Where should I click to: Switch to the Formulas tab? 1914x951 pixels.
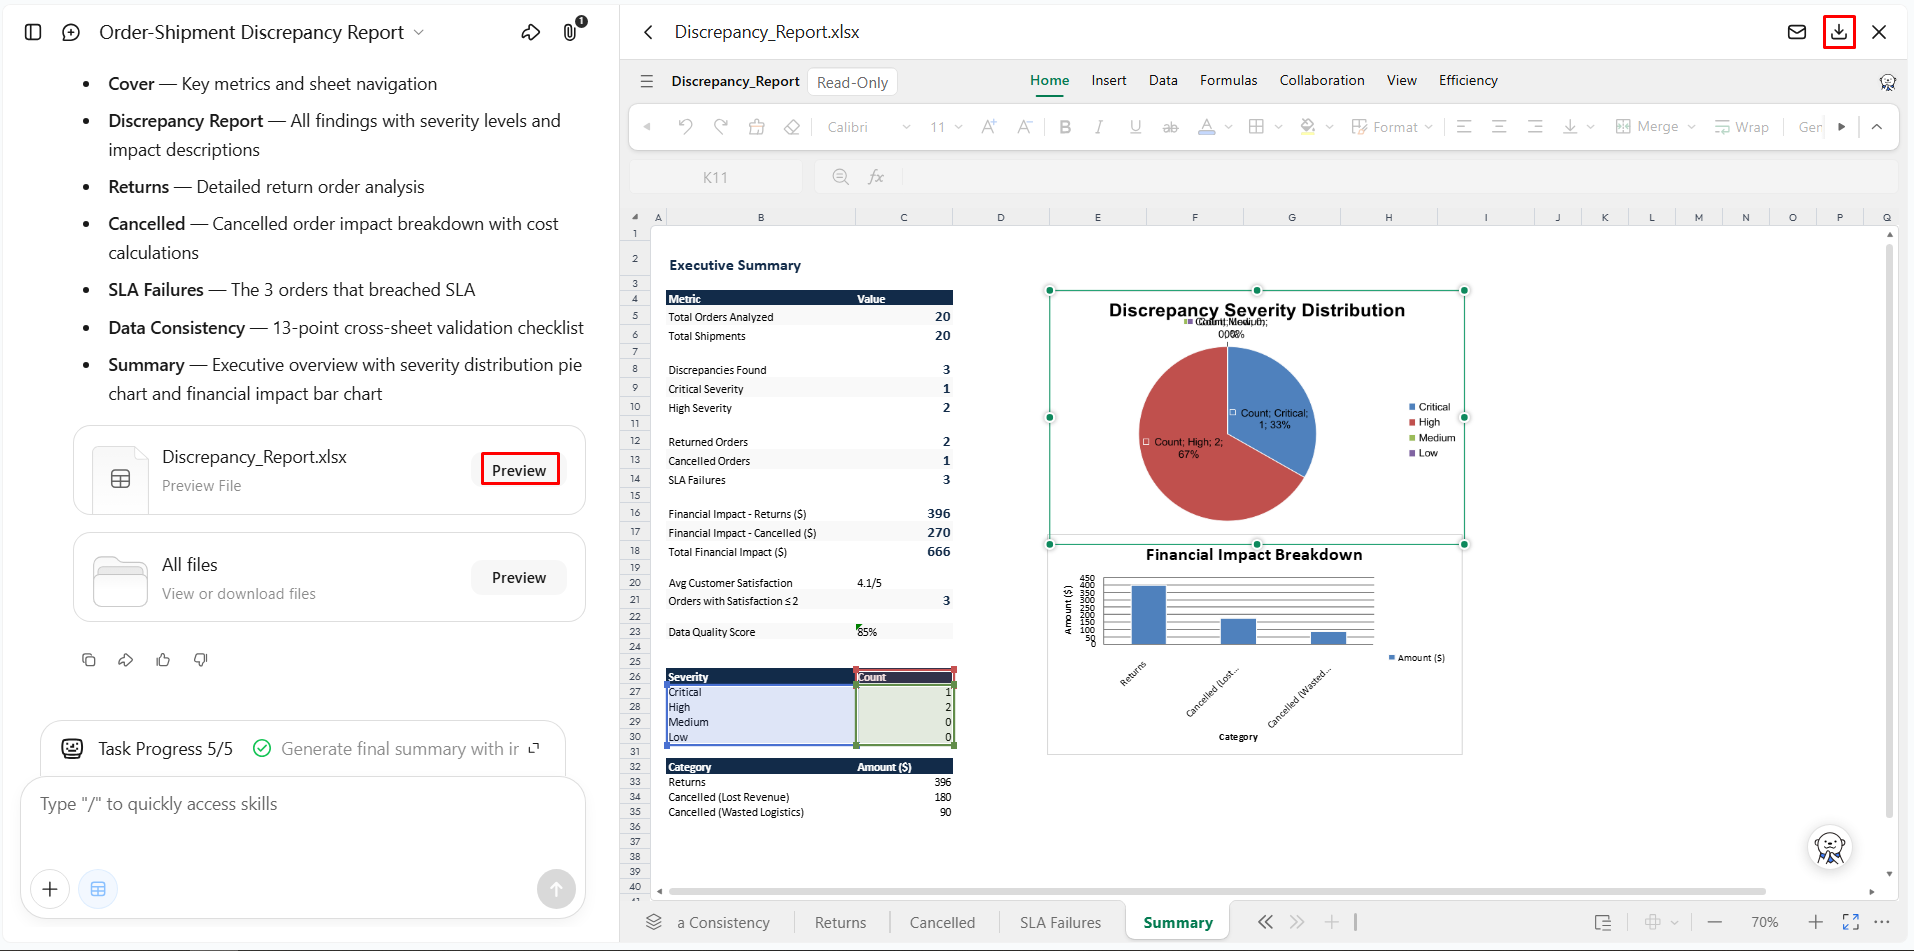coord(1228,80)
